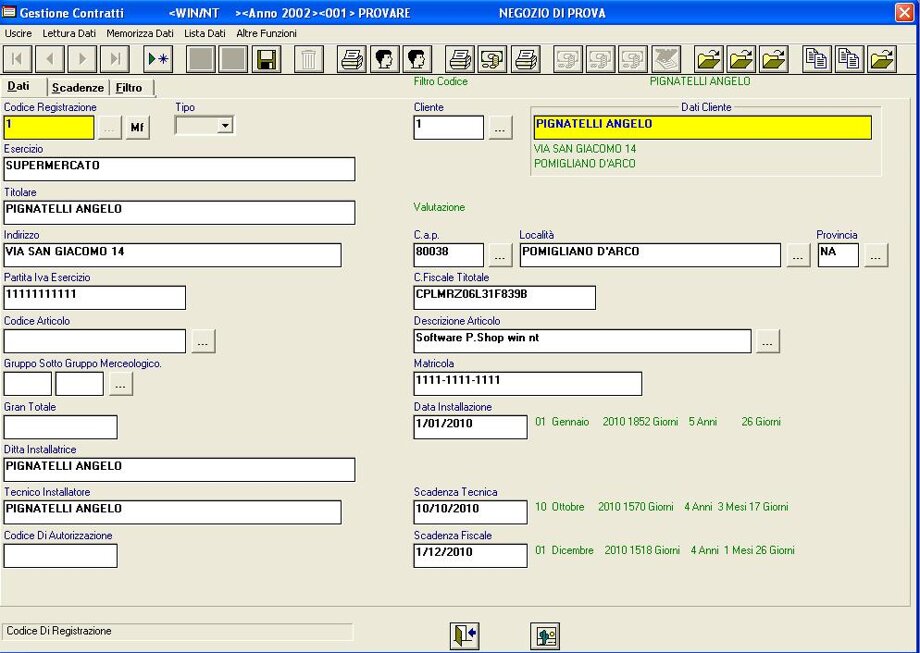Click the trash bin delete icon

pyautogui.click(x=308, y=59)
